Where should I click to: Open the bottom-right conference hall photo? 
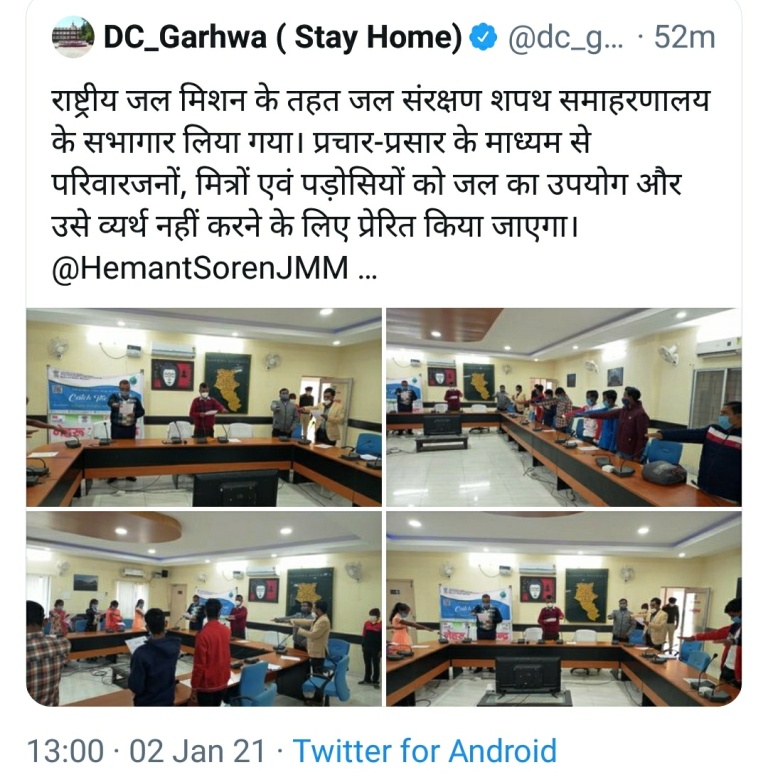tap(564, 609)
